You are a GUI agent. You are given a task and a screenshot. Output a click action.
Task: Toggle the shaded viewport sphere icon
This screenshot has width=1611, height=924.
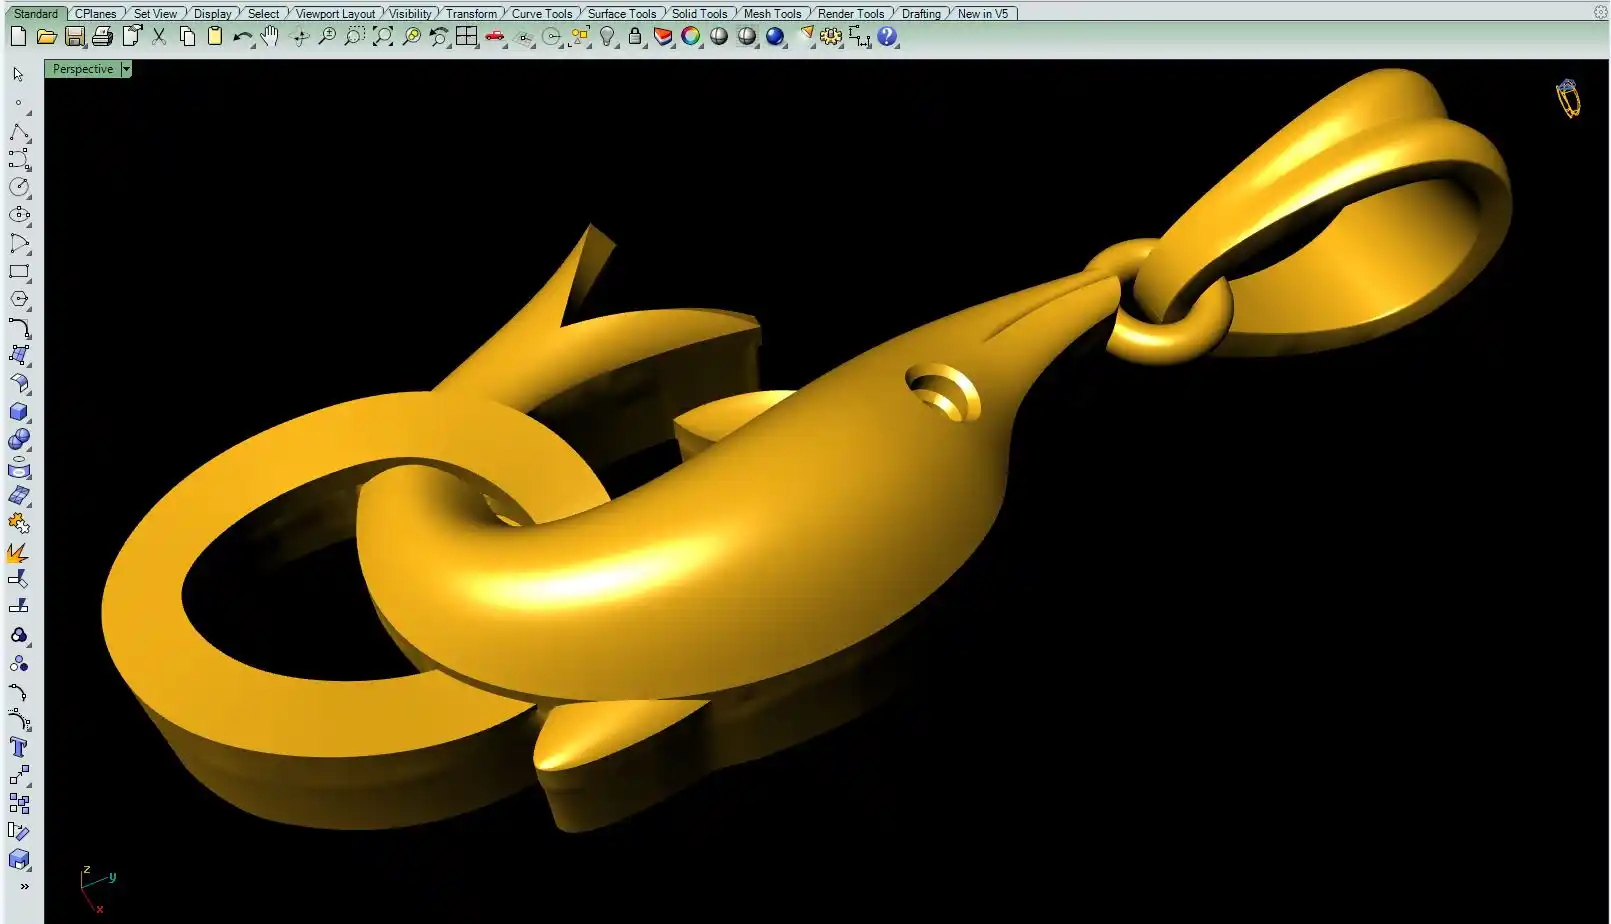[719, 37]
